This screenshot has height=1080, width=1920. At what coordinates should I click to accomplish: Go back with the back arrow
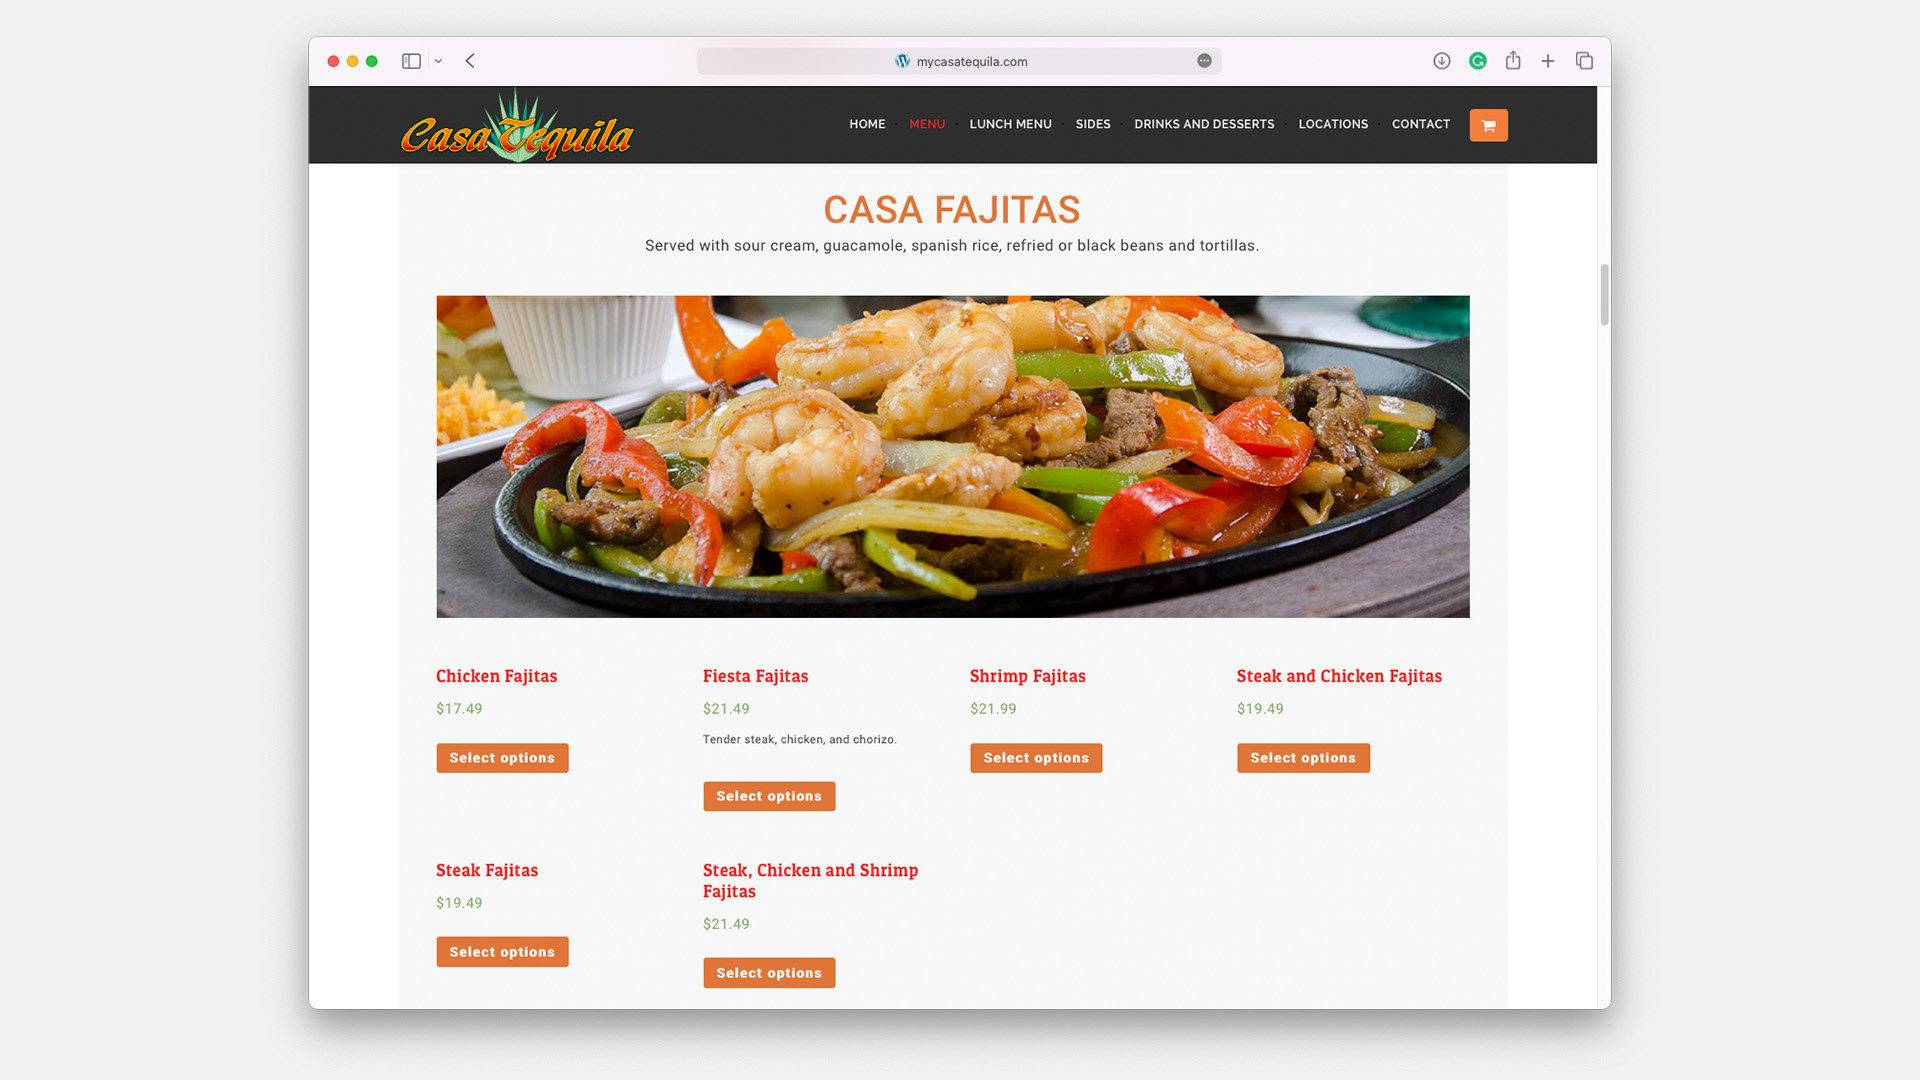470,61
